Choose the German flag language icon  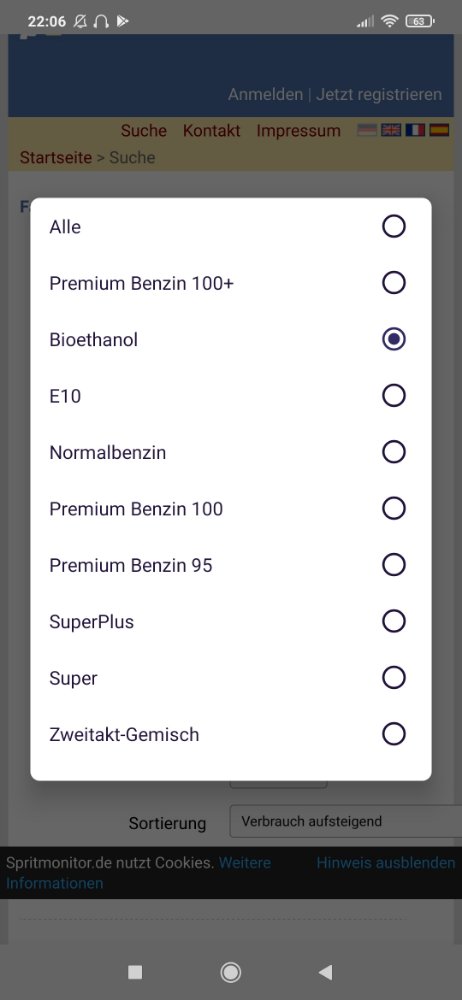(x=367, y=130)
